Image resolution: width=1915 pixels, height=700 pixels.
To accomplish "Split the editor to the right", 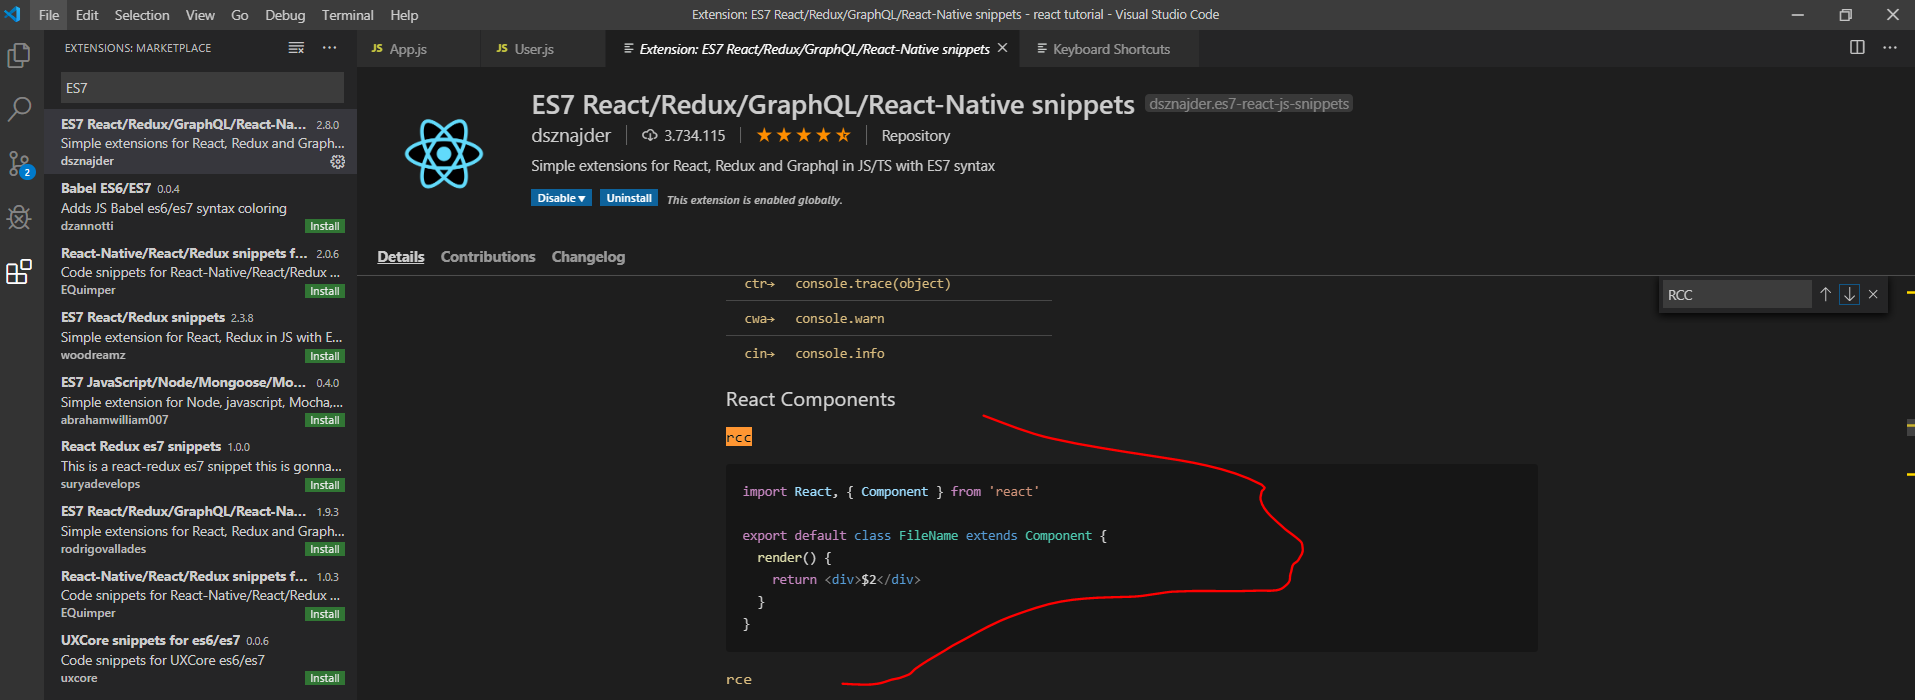I will click(x=1857, y=48).
